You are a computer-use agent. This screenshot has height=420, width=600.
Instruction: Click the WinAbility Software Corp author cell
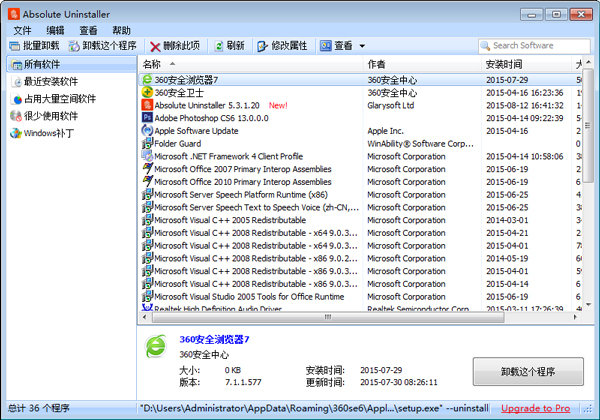(x=421, y=143)
